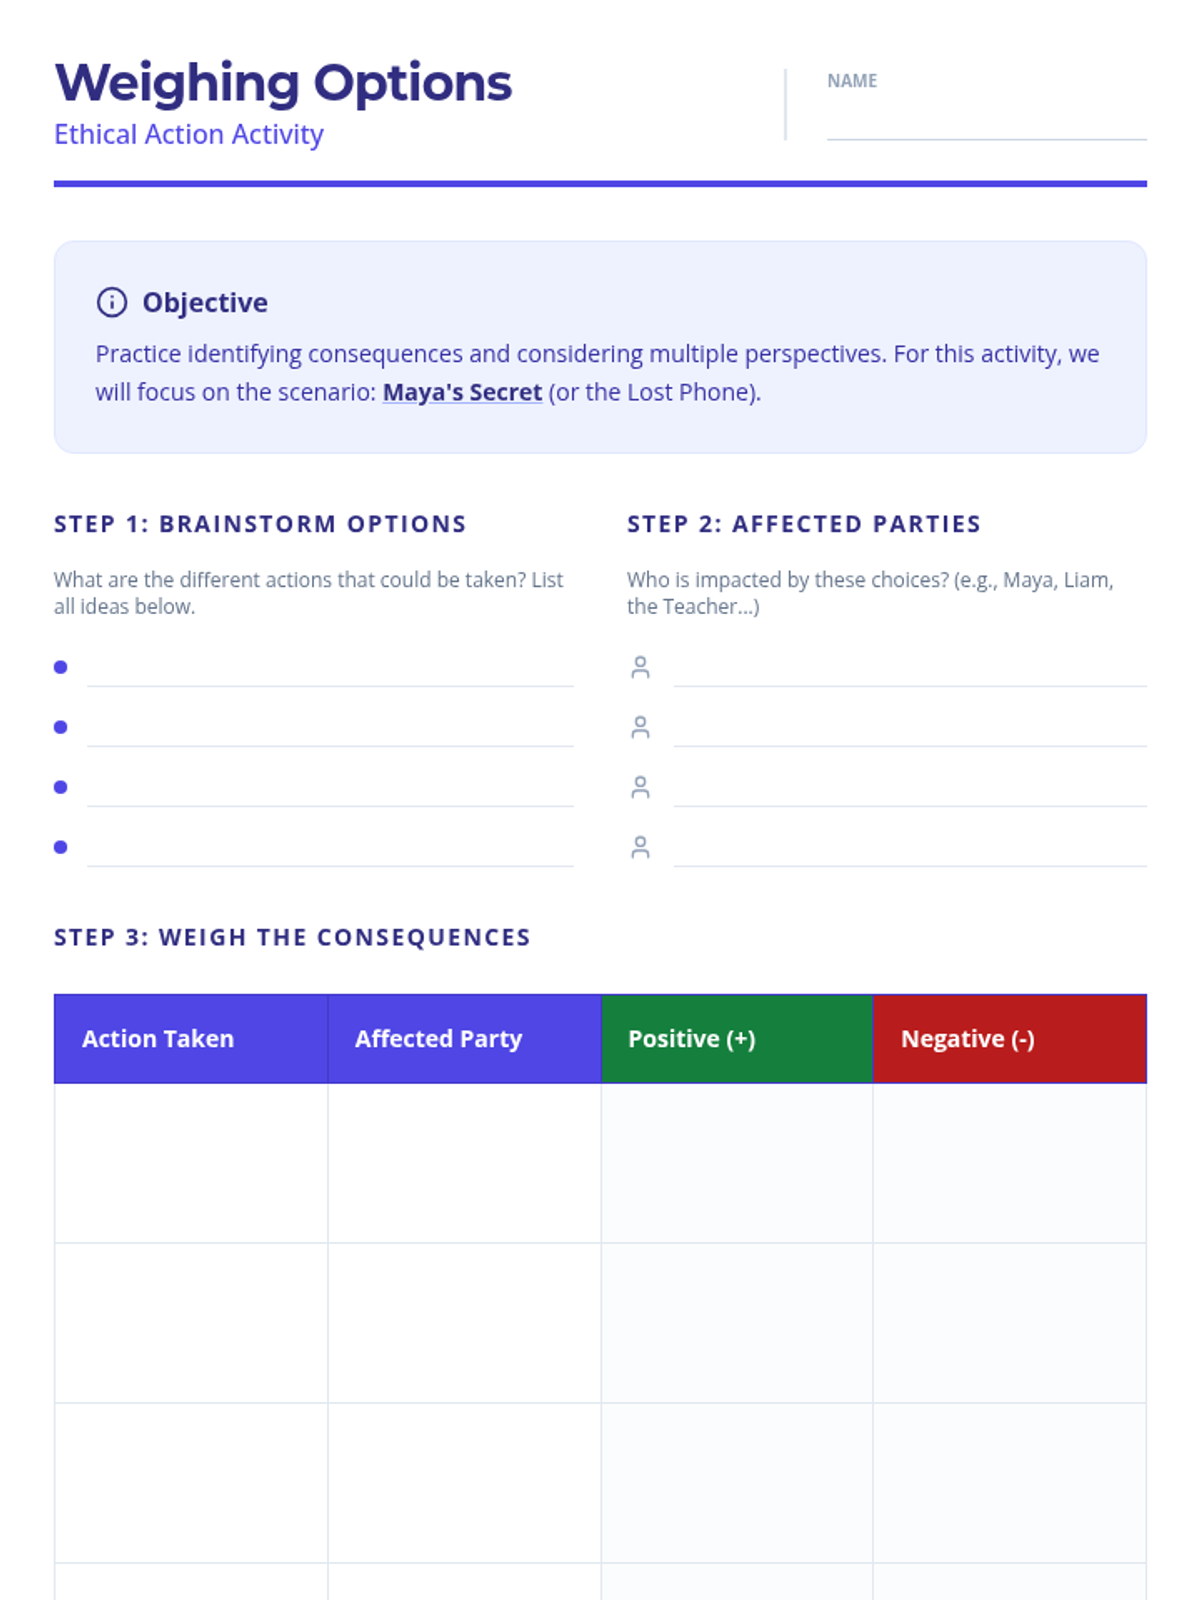Click the NAME input line

[986, 120]
